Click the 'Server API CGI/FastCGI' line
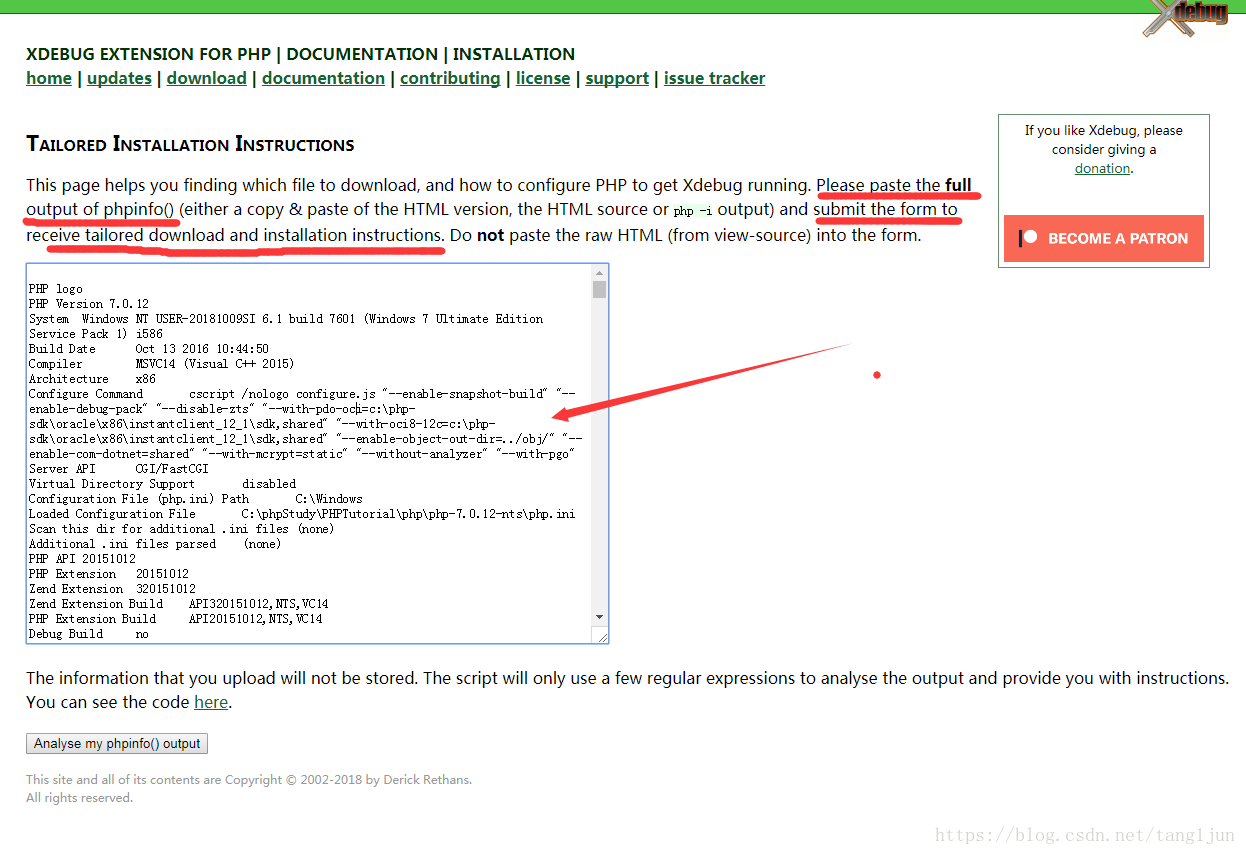The height and width of the screenshot is (855, 1246). [x=119, y=469]
